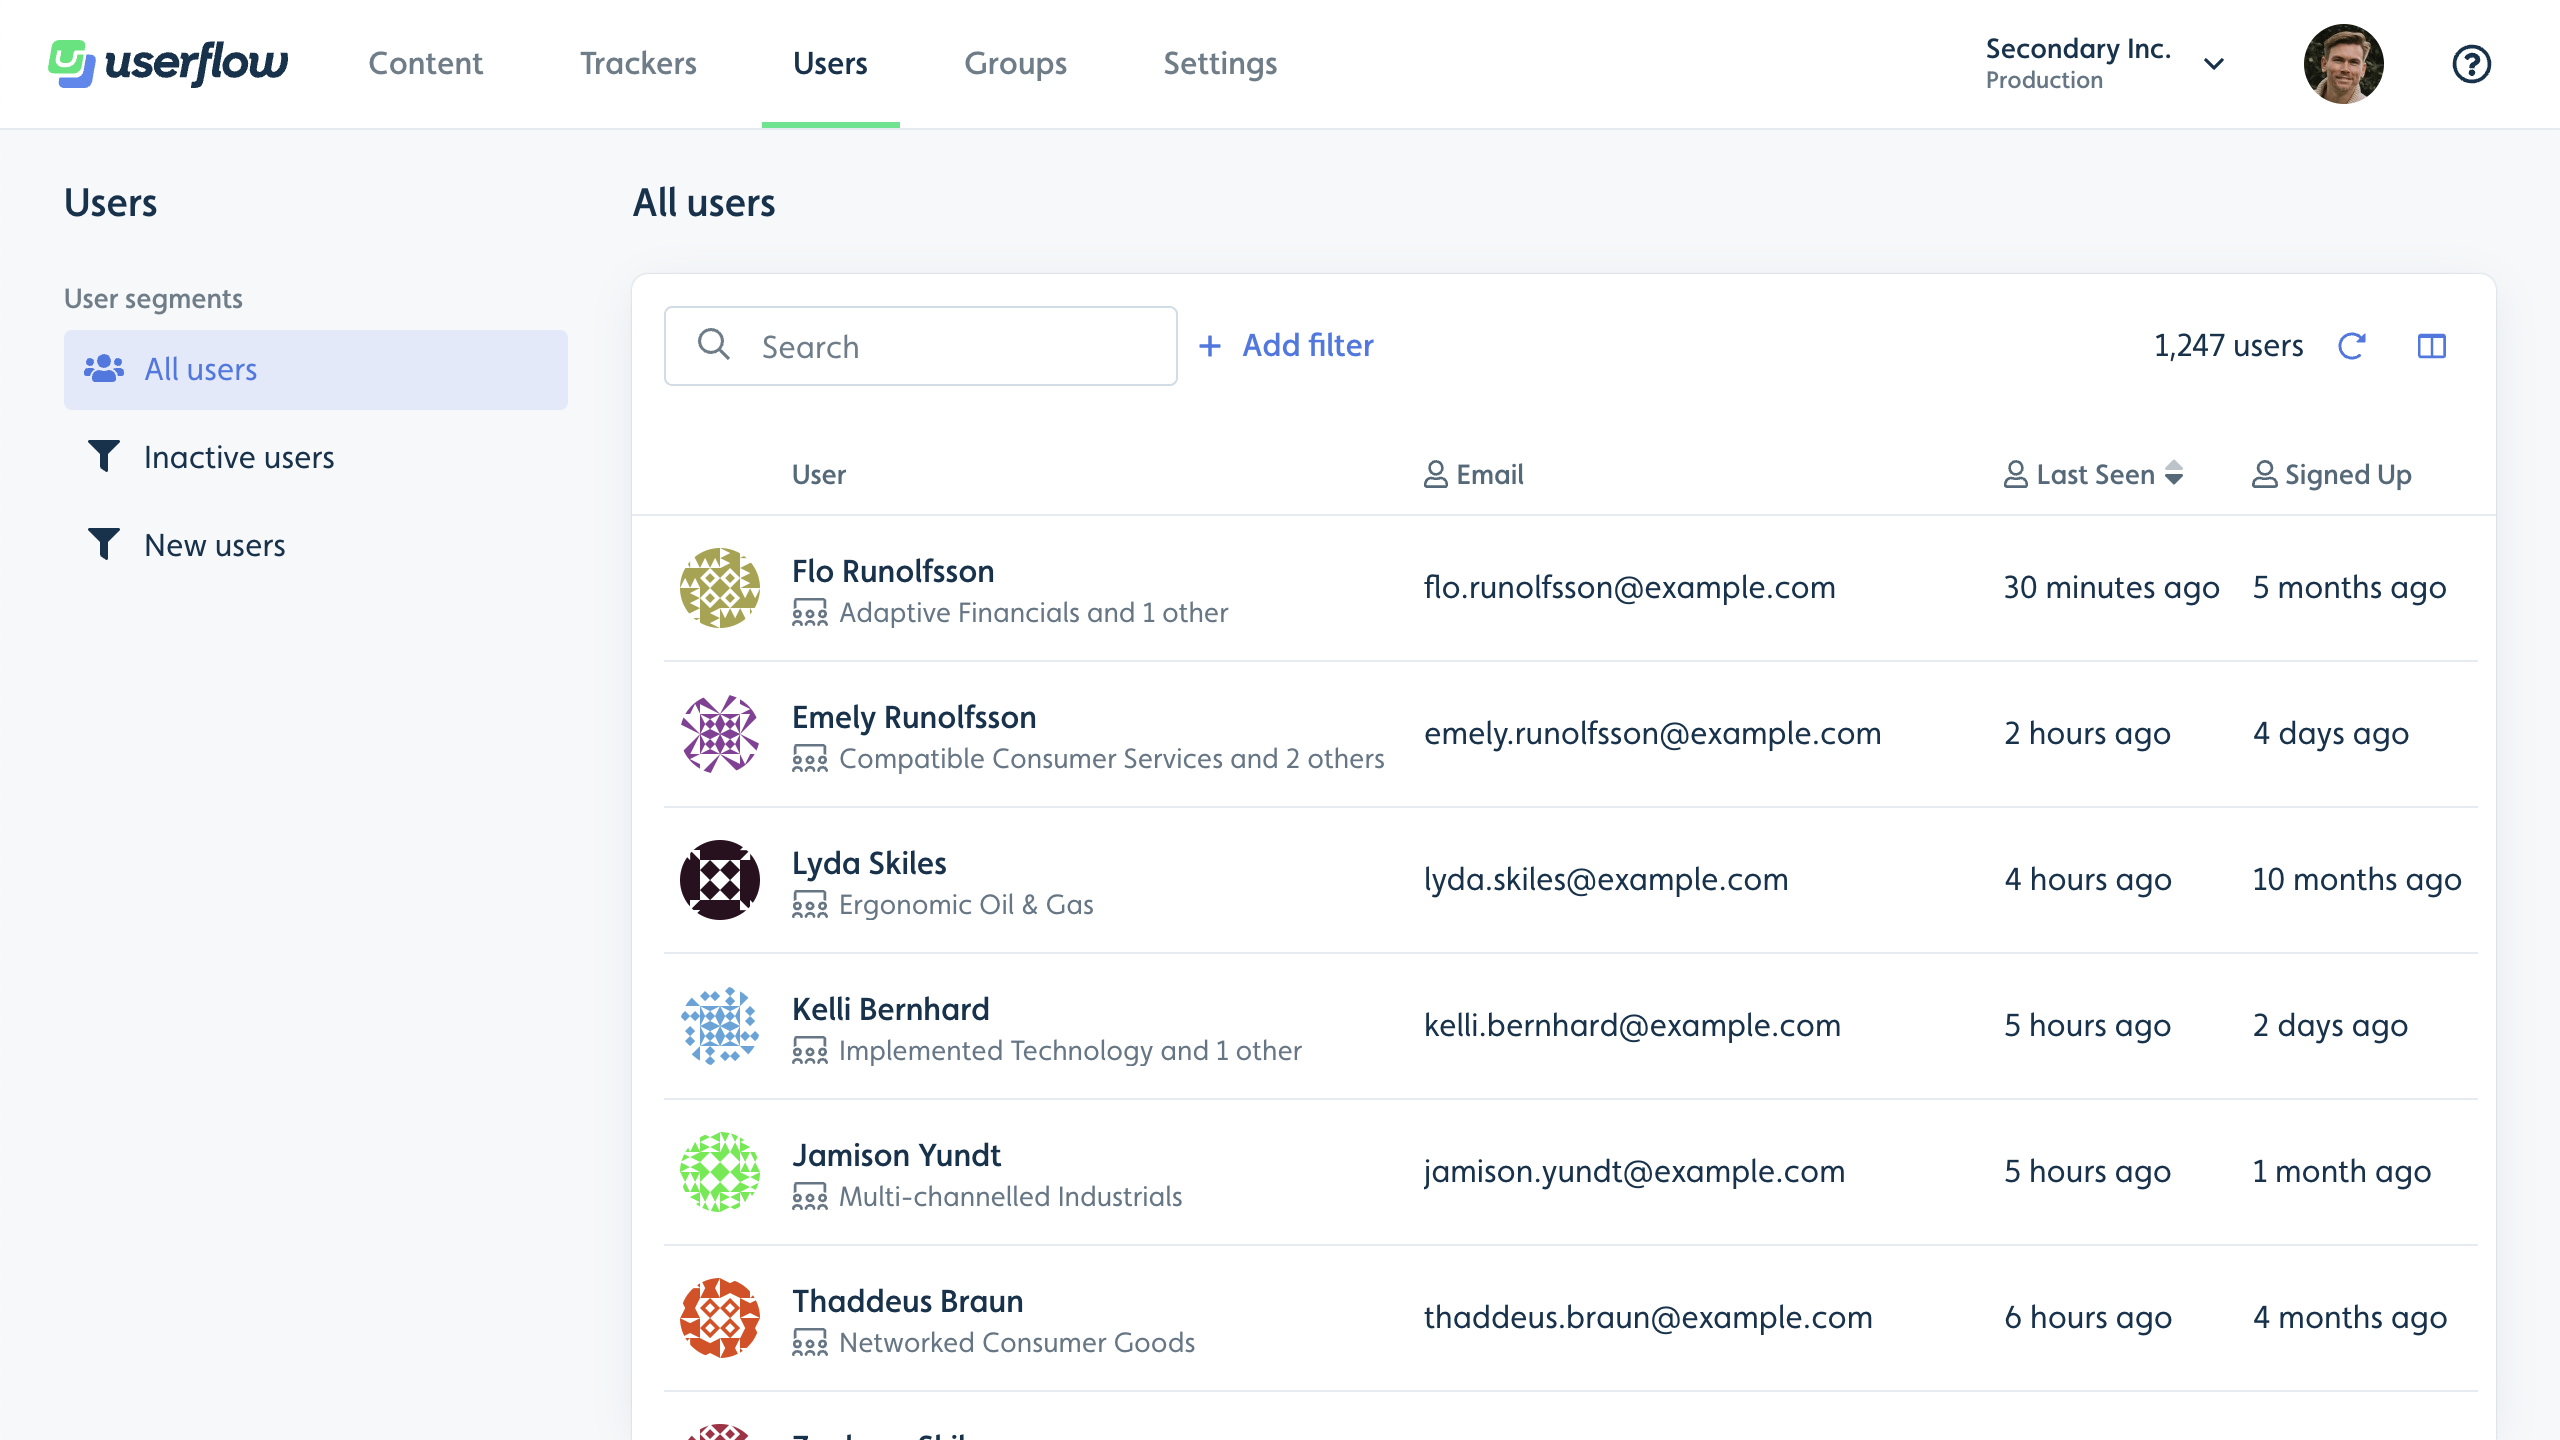
Task: Select the Users tab
Action: coord(830,63)
